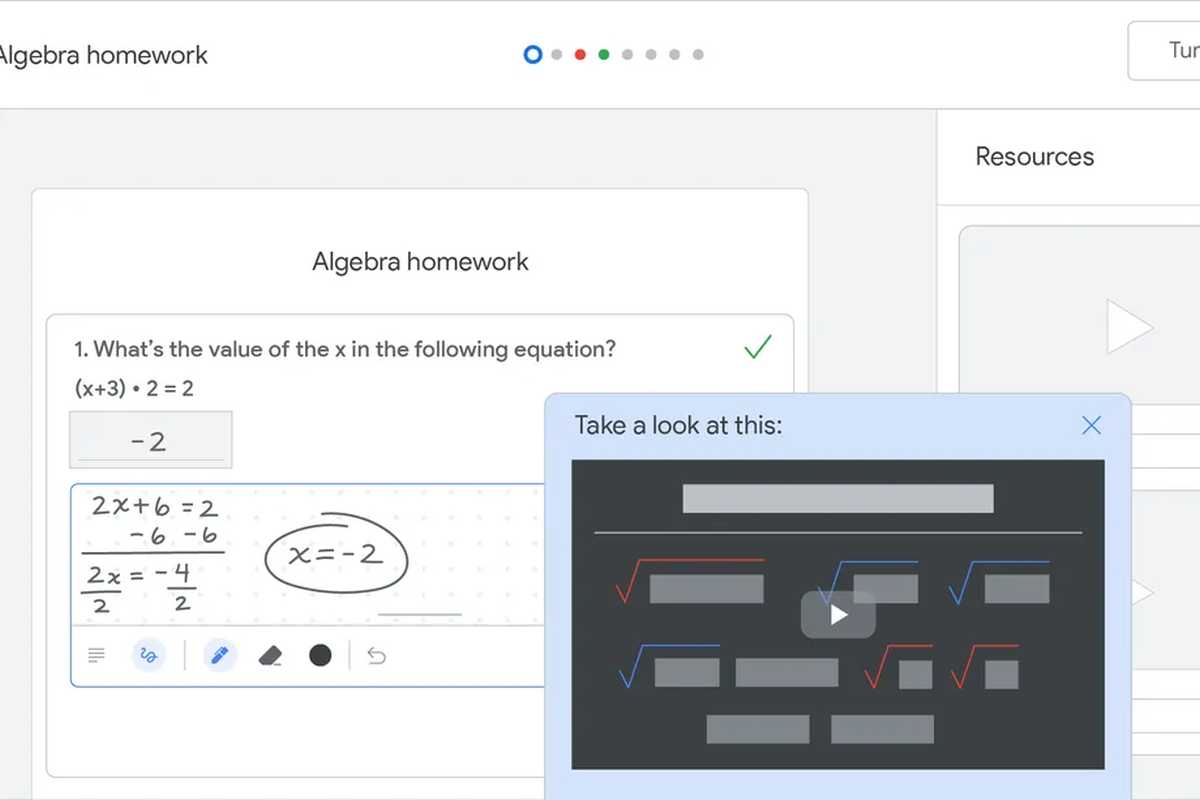The image size is (1200, 800).
Task: Select the blue pen drawing tool
Action: pyautogui.click(x=219, y=656)
